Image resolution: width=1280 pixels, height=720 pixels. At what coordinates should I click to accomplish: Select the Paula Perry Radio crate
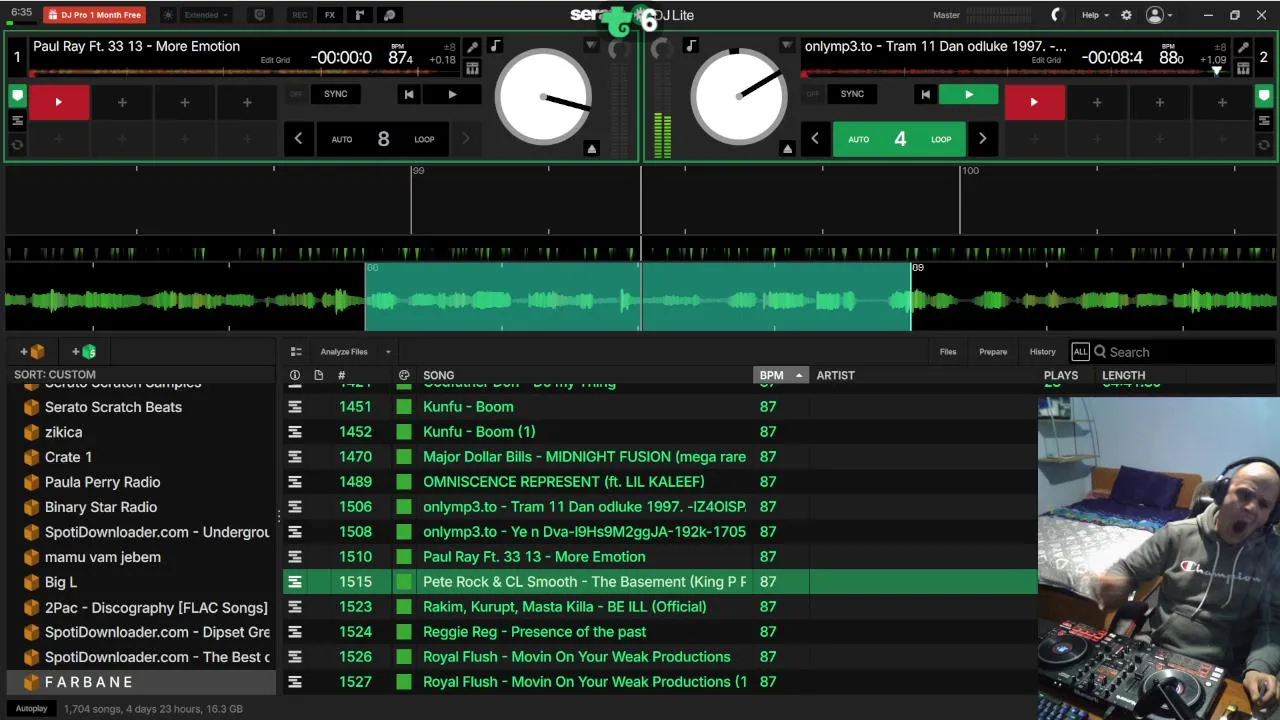[x=141, y=482]
